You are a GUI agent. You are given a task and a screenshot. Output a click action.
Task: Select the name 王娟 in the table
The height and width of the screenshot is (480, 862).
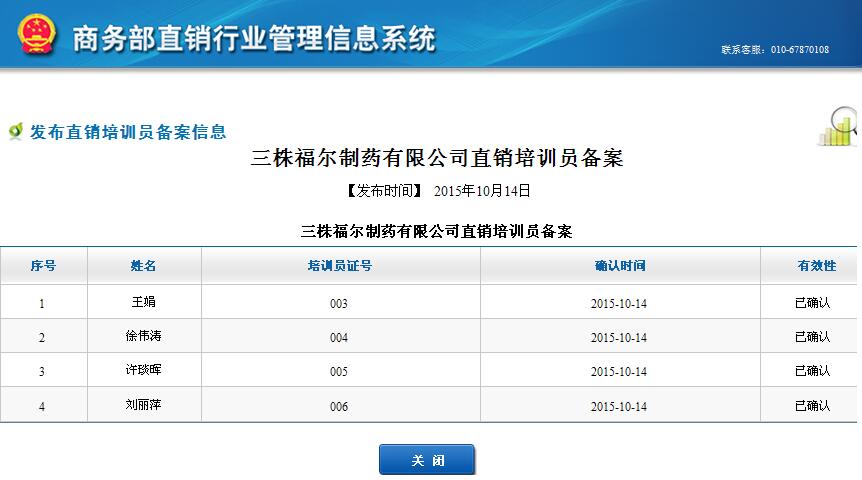(x=144, y=301)
